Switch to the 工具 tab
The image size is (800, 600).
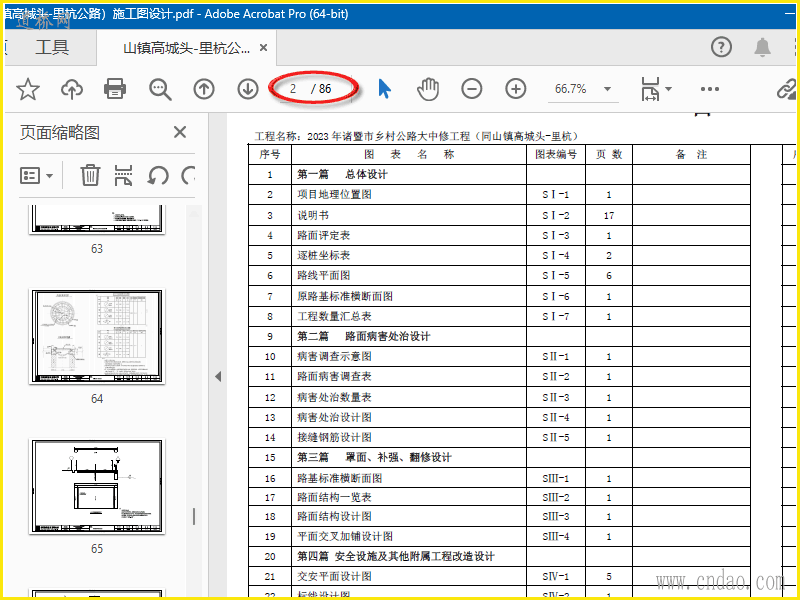click(52, 47)
